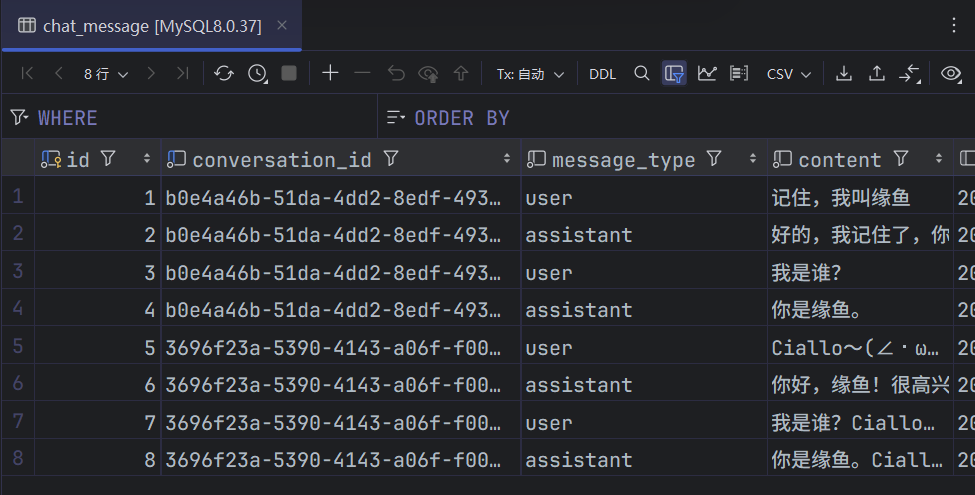Toggle the eye view options icon
The height and width of the screenshot is (495, 975).
[951, 73]
